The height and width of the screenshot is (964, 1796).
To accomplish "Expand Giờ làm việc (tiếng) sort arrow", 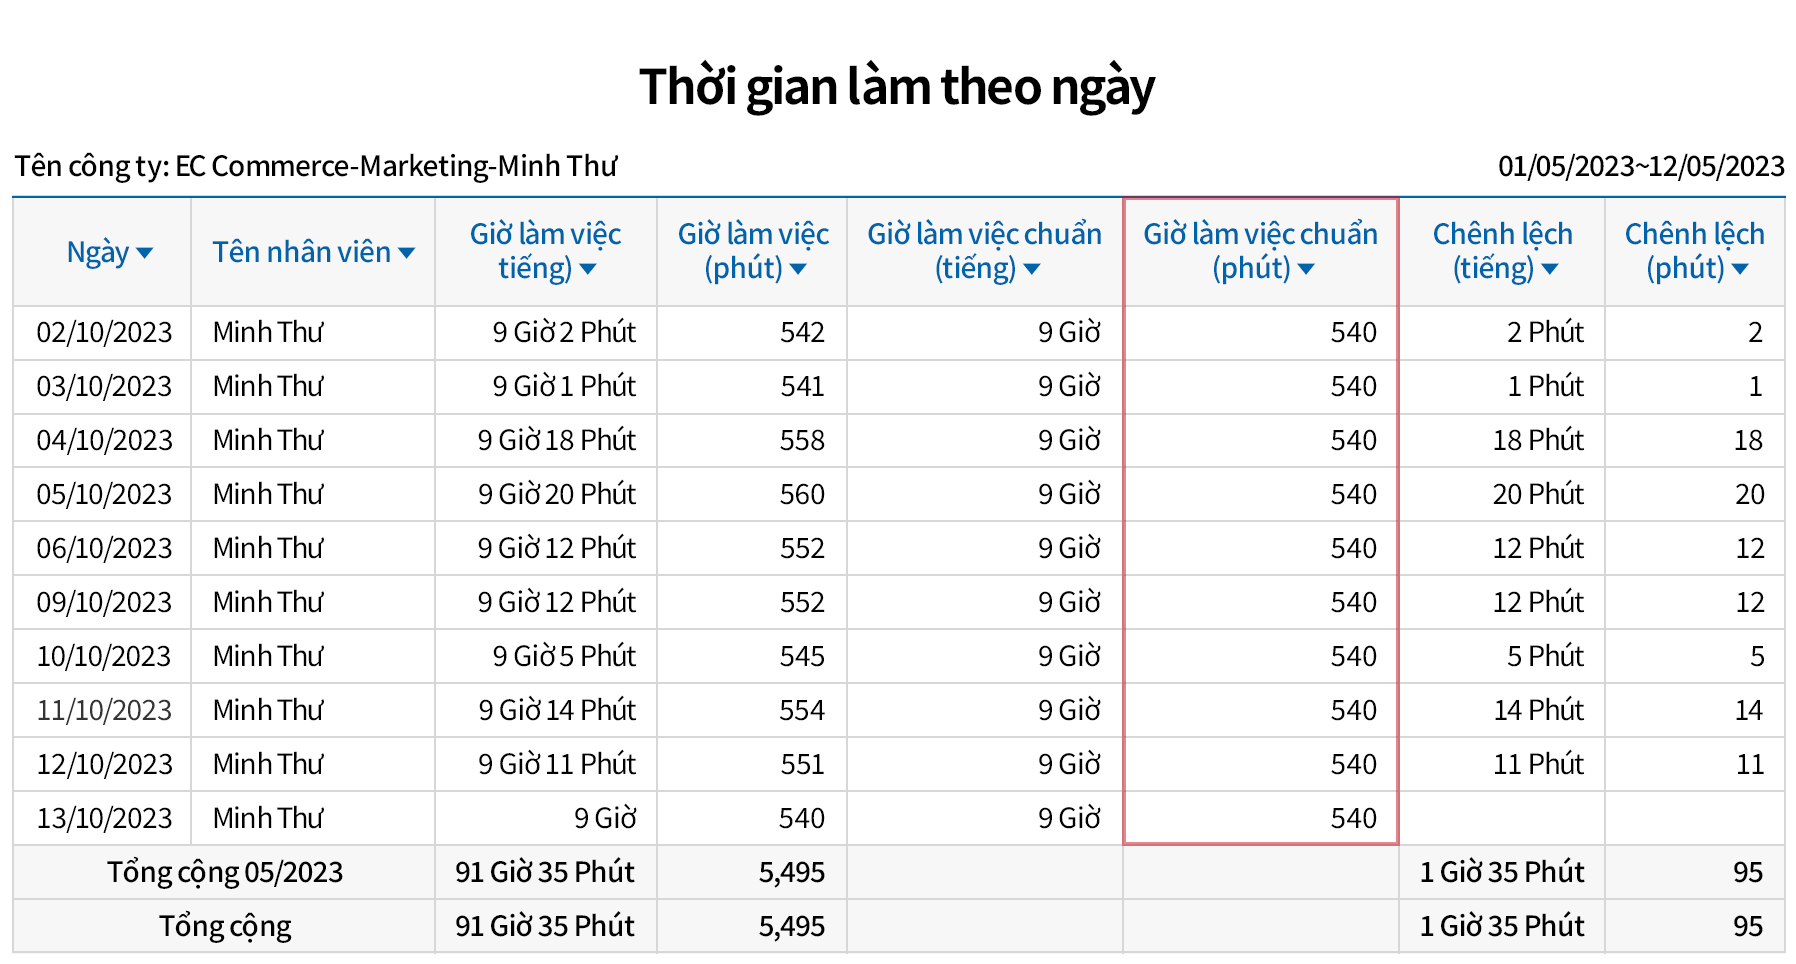I will pos(588,269).
